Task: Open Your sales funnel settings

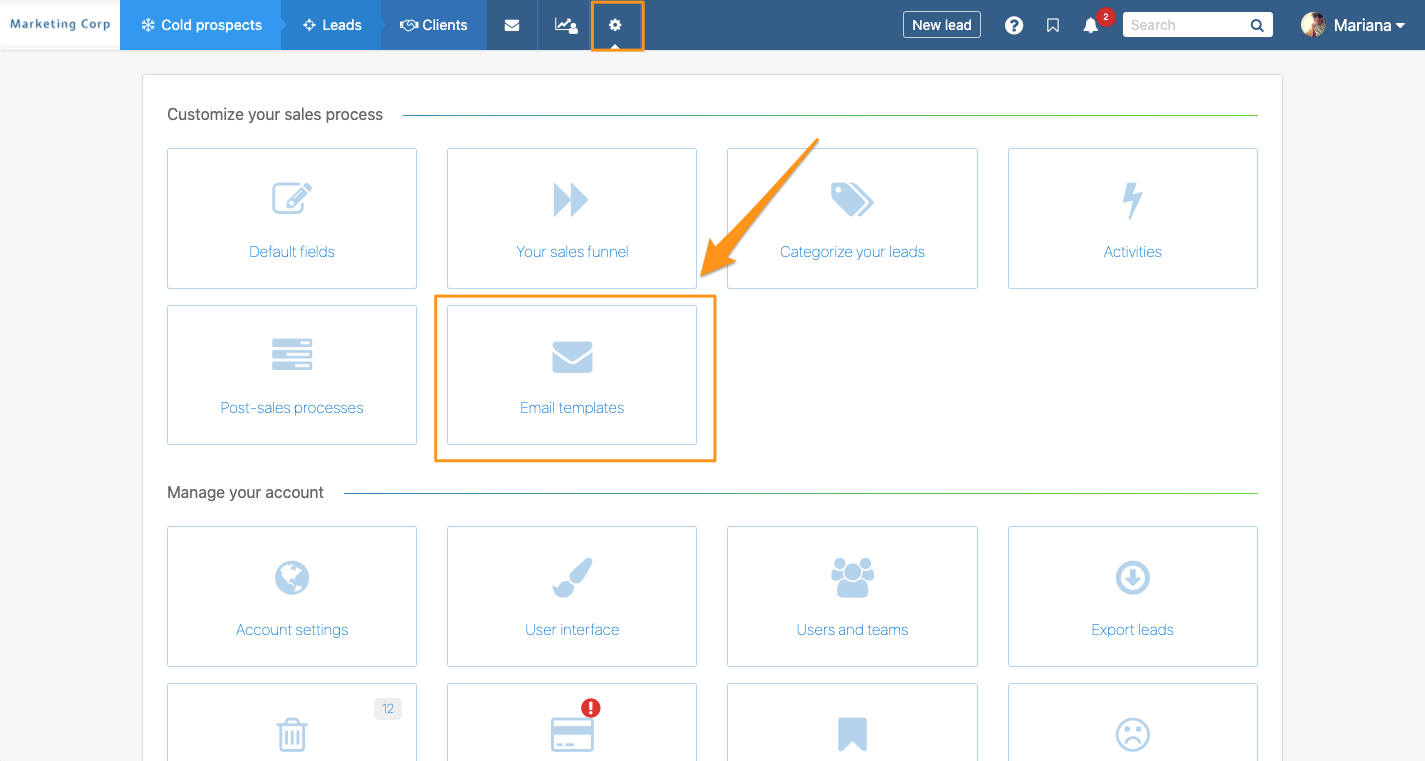Action: 571,218
